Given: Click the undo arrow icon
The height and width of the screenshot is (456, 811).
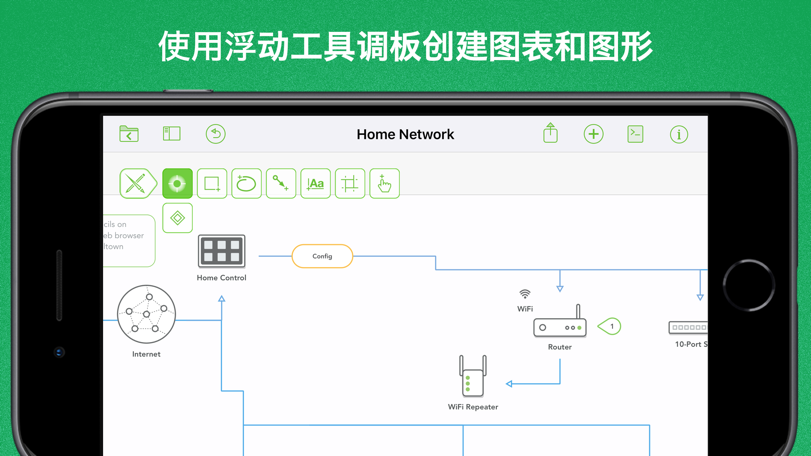Looking at the screenshot, I should pos(215,134).
